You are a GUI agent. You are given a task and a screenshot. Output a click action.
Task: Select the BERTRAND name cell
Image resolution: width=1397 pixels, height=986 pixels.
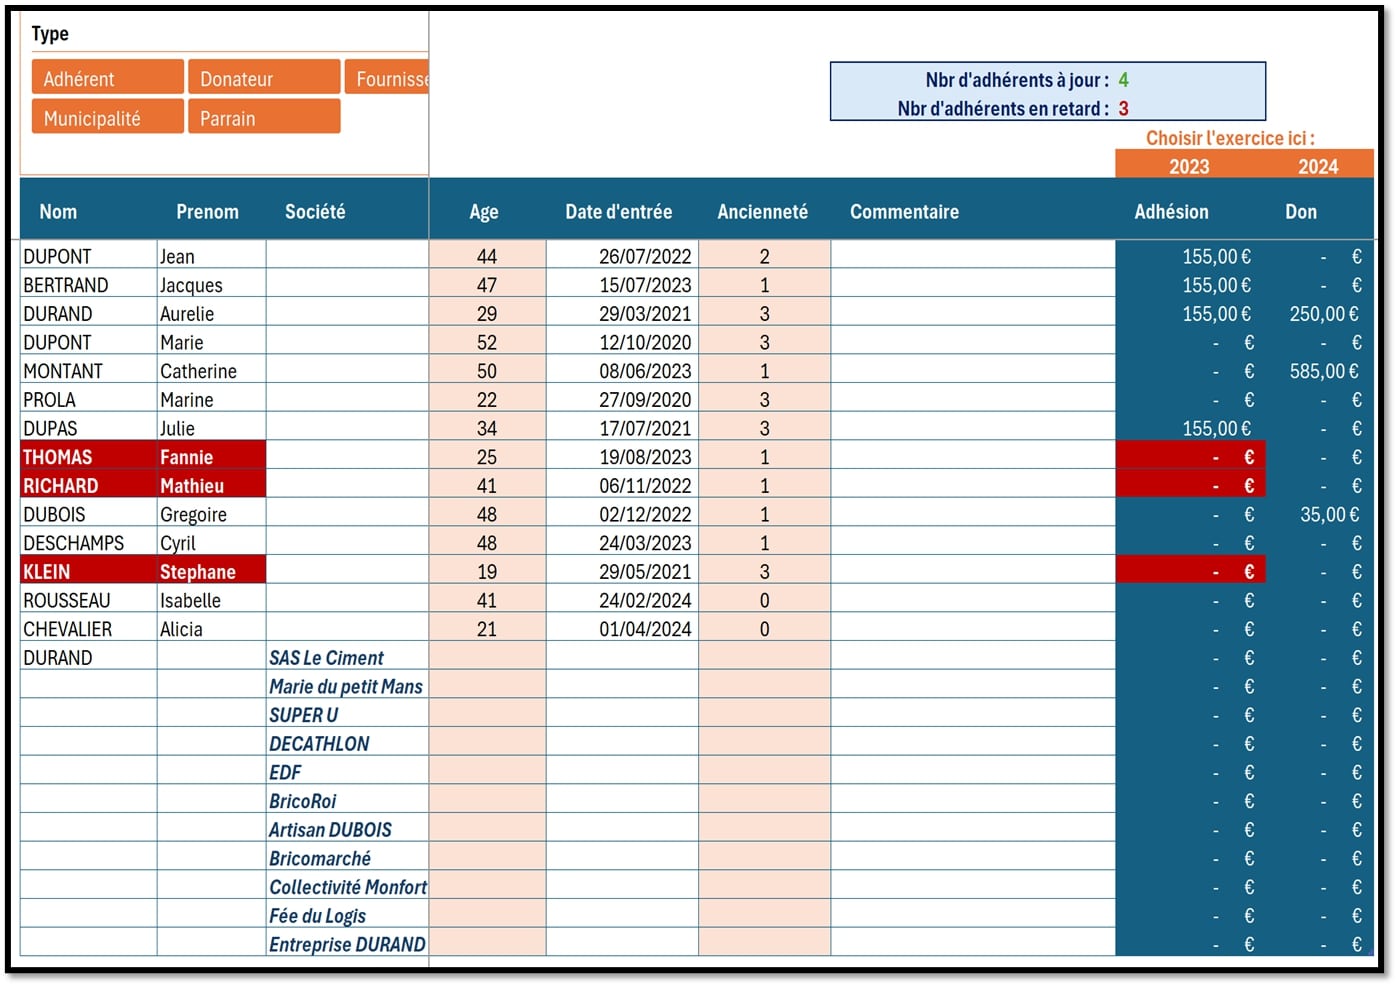pyautogui.click(x=88, y=285)
